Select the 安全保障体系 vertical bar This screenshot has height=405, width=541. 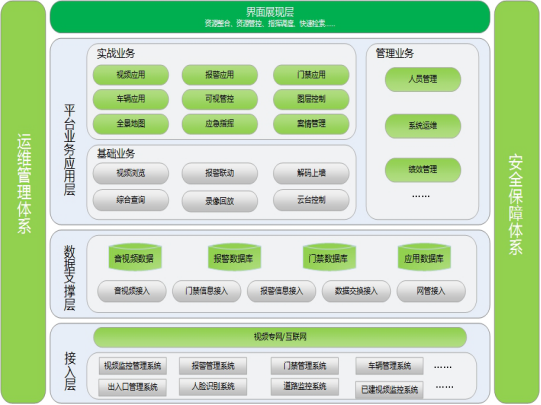coord(516,202)
